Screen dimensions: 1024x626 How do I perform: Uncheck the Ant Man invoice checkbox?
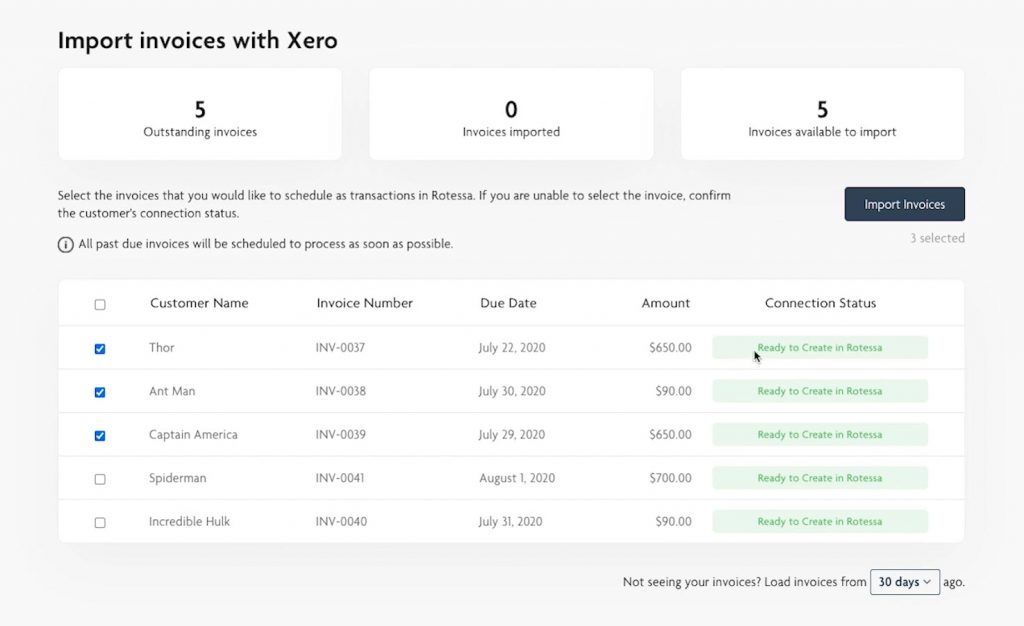100,392
